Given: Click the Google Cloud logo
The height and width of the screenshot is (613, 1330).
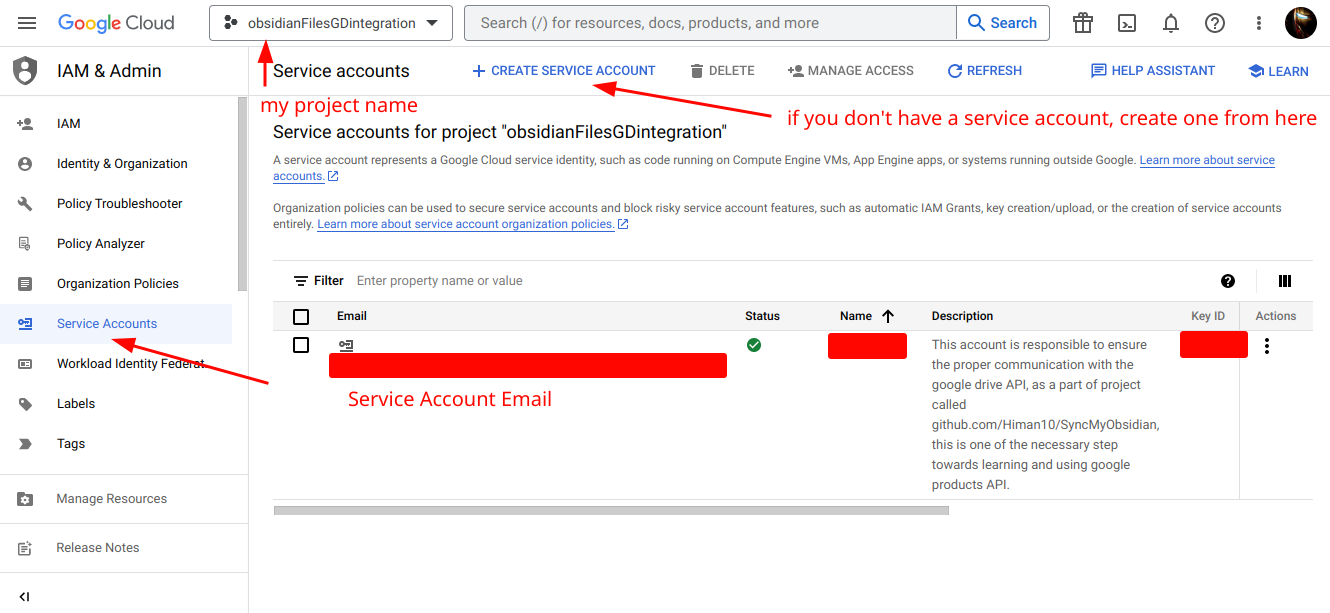Looking at the screenshot, I should pyautogui.click(x=116, y=23).
